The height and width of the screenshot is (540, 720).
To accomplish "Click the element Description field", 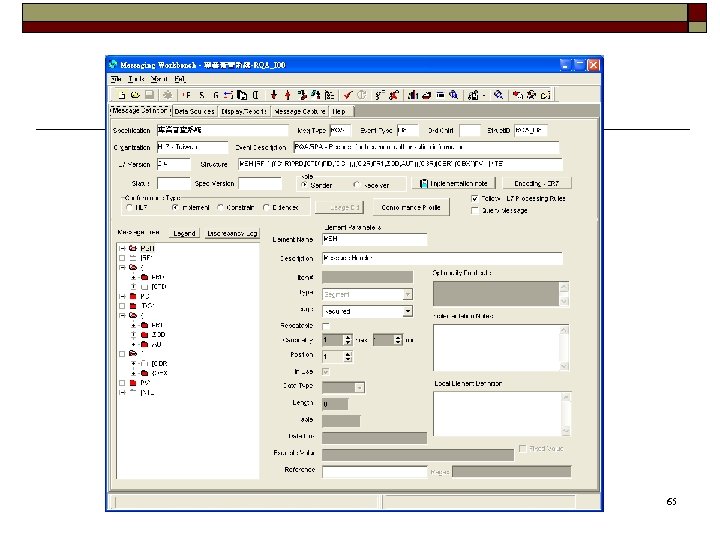I will pyautogui.click(x=442, y=258).
